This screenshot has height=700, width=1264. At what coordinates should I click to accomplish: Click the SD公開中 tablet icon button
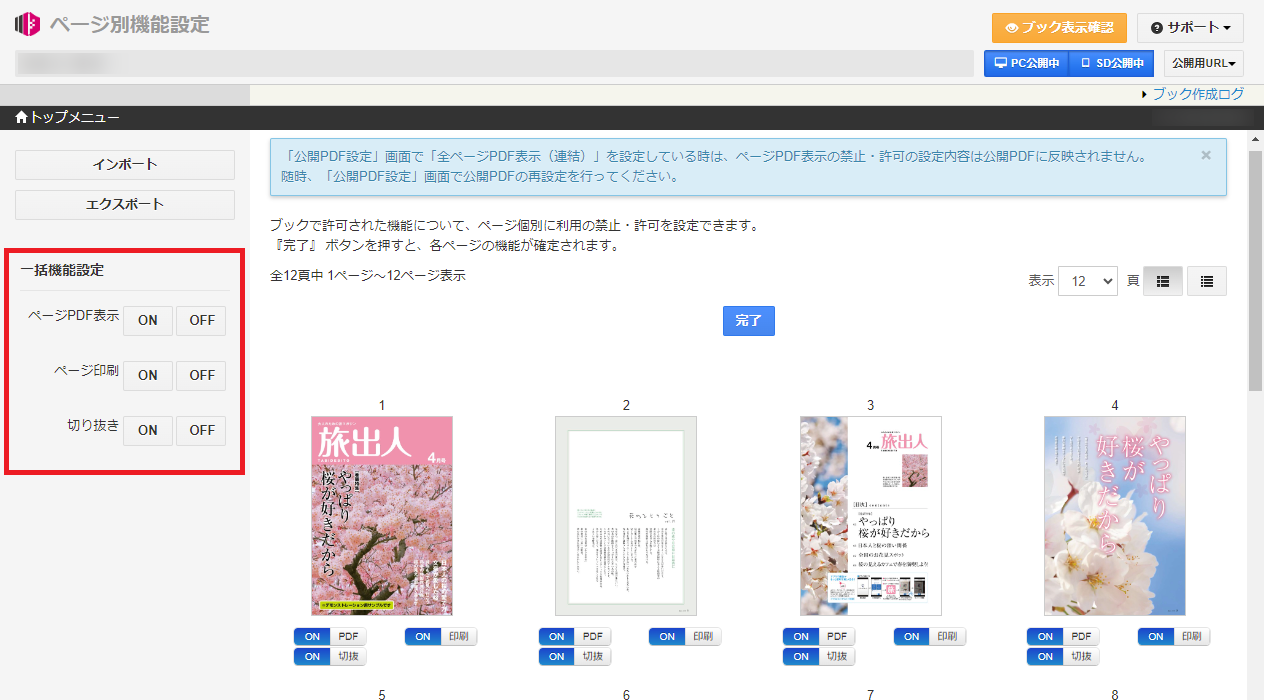[x=1111, y=63]
